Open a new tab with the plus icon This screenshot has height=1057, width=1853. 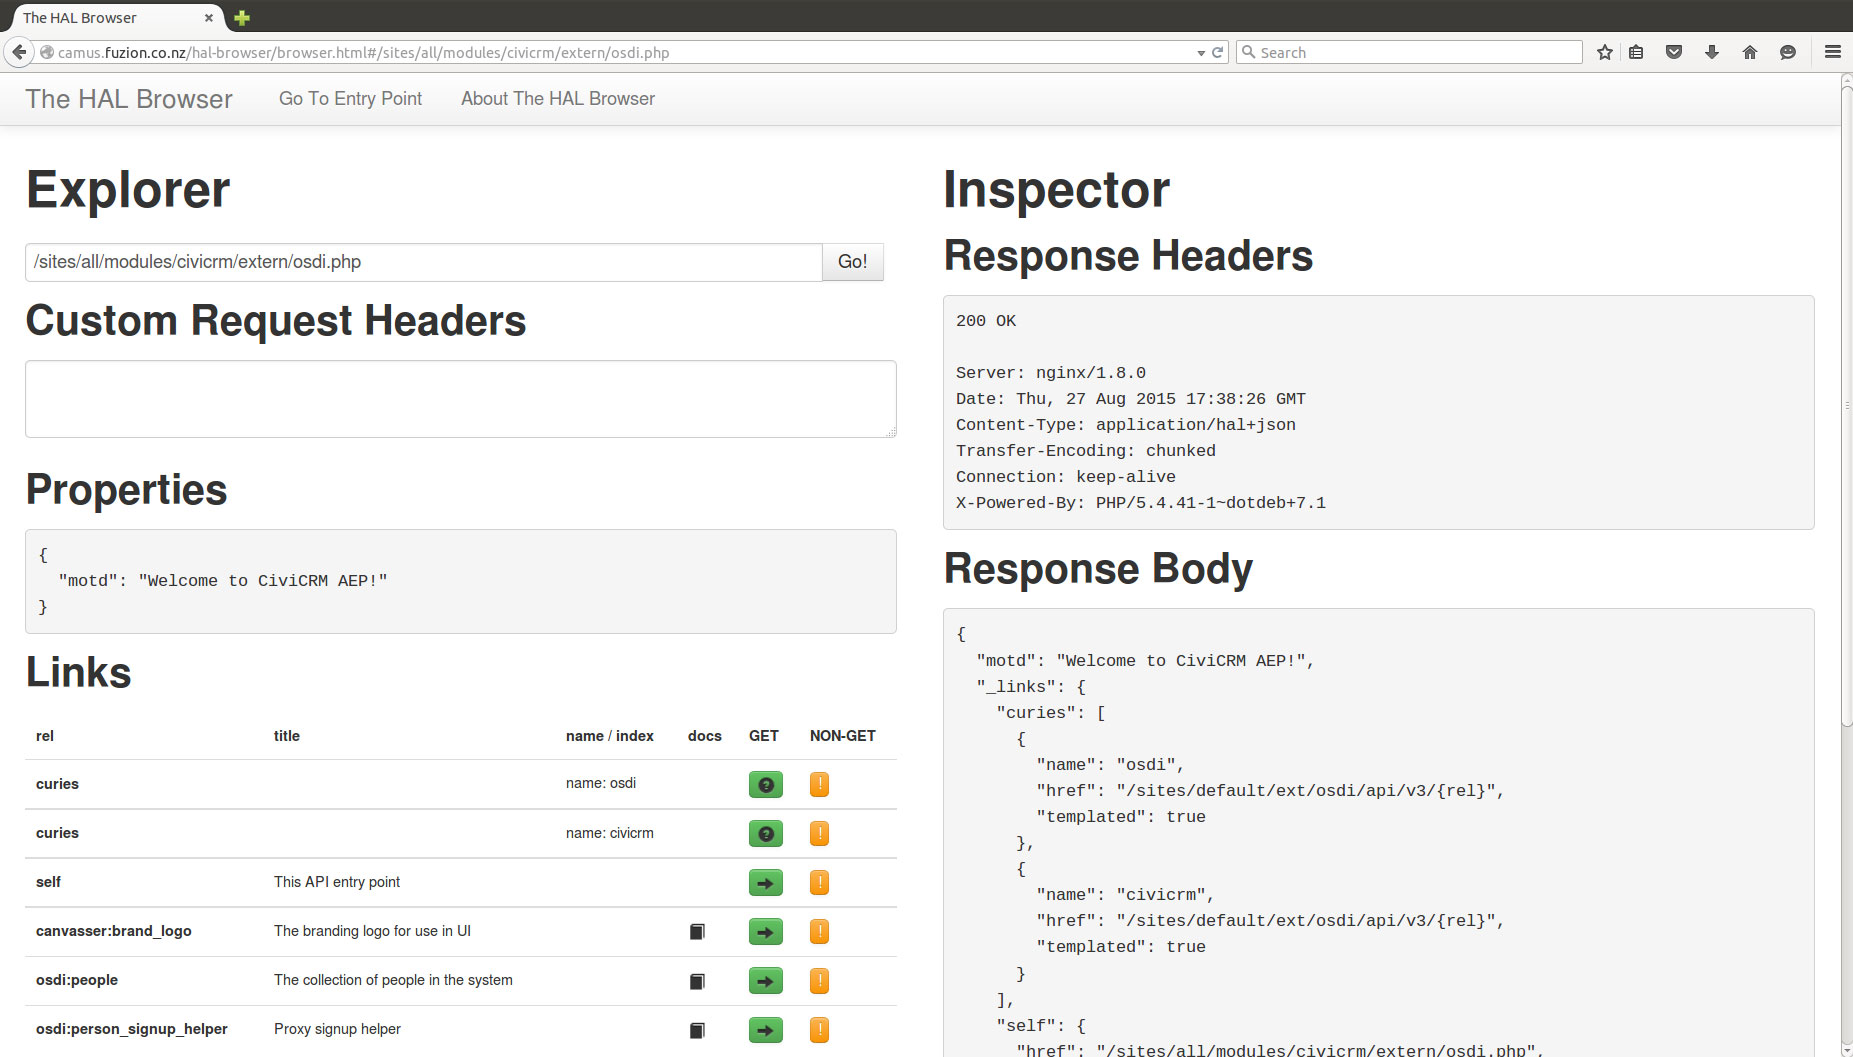(242, 17)
